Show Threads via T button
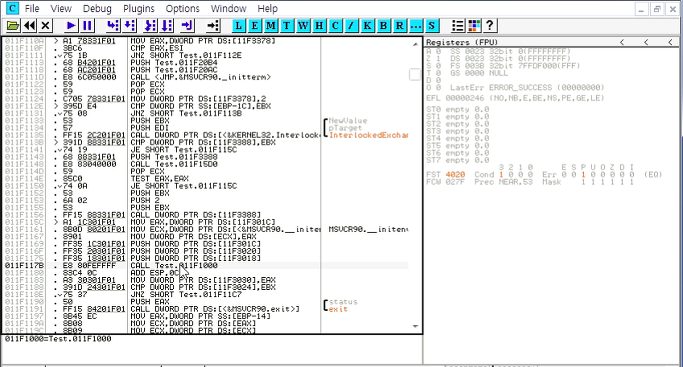The image size is (683, 367). coord(287,26)
